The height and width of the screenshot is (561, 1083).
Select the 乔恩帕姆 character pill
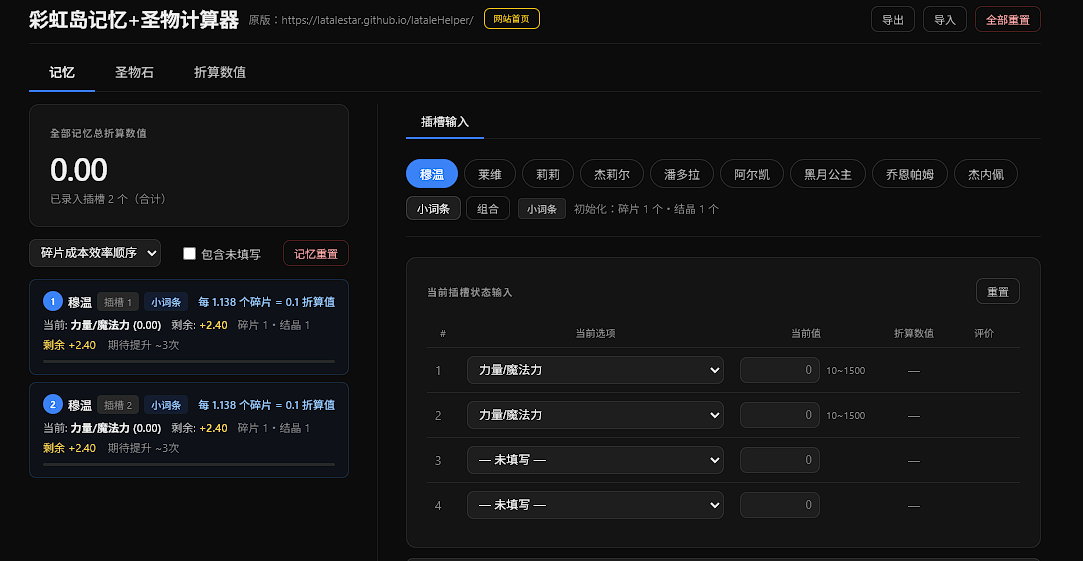coord(910,174)
